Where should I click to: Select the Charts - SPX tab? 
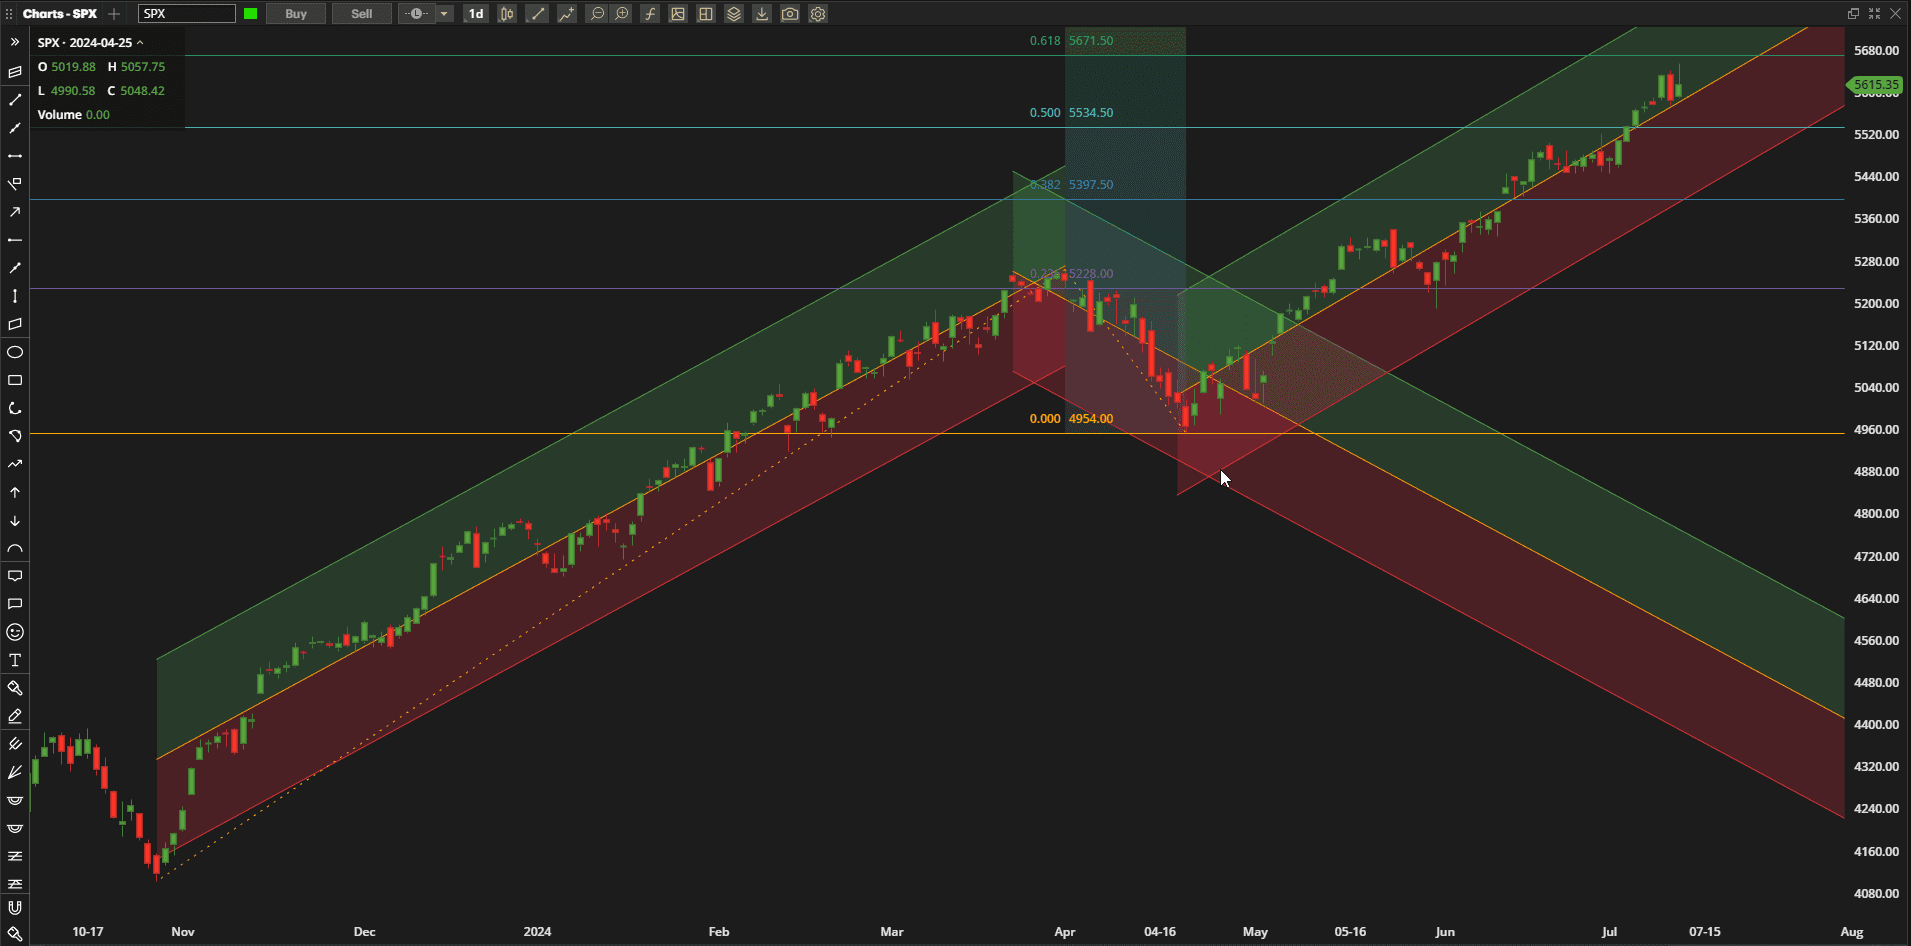coord(60,14)
